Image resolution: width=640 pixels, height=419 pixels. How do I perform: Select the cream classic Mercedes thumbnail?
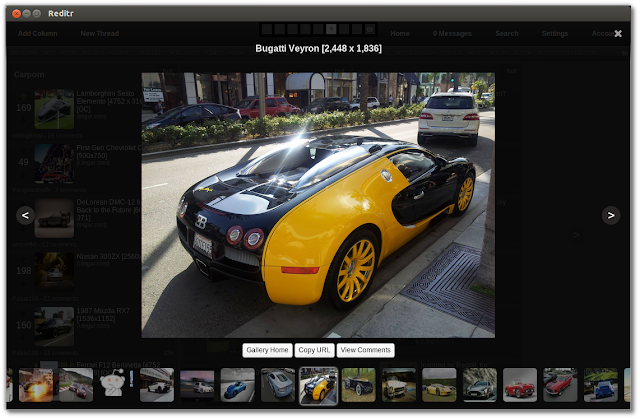tap(399, 385)
